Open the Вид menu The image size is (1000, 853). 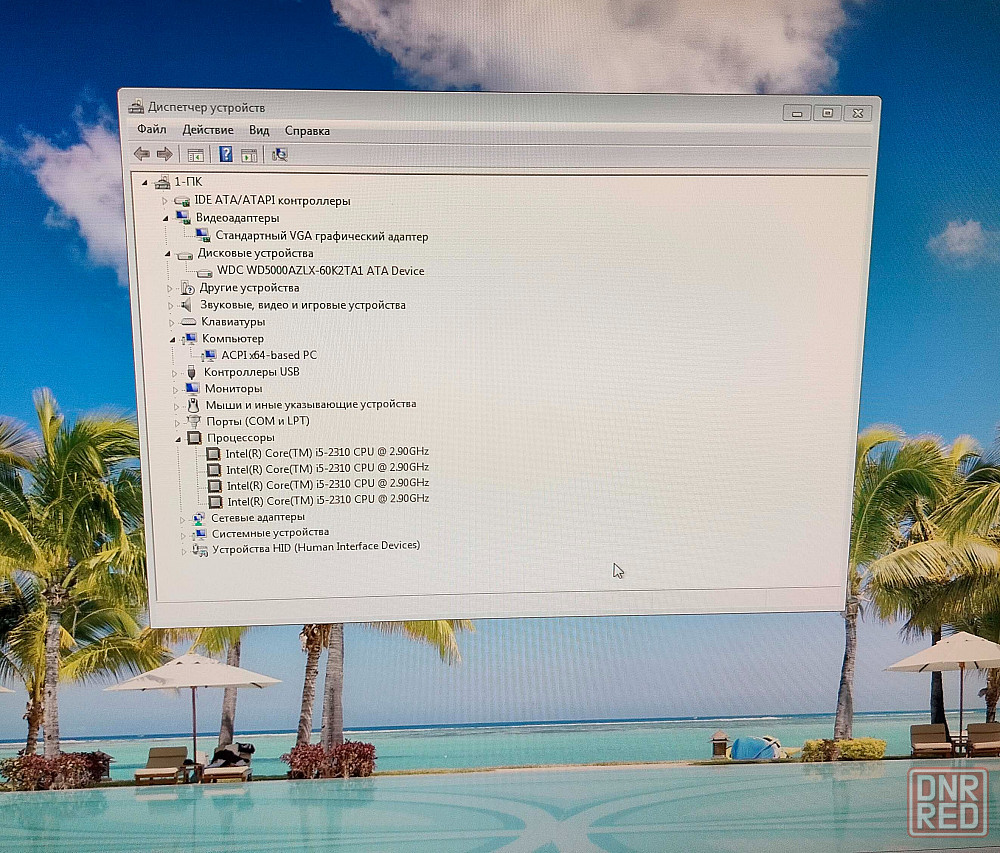pyautogui.click(x=259, y=131)
